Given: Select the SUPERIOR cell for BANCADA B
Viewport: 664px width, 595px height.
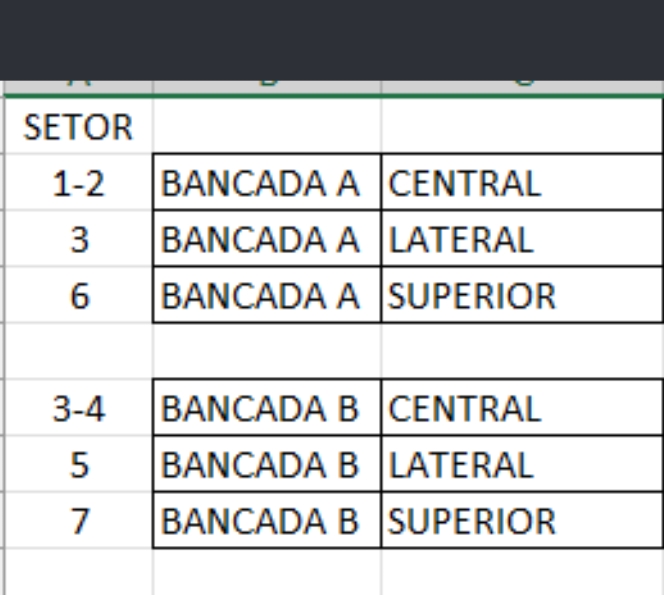Looking at the screenshot, I should click(x=523, y=520).
